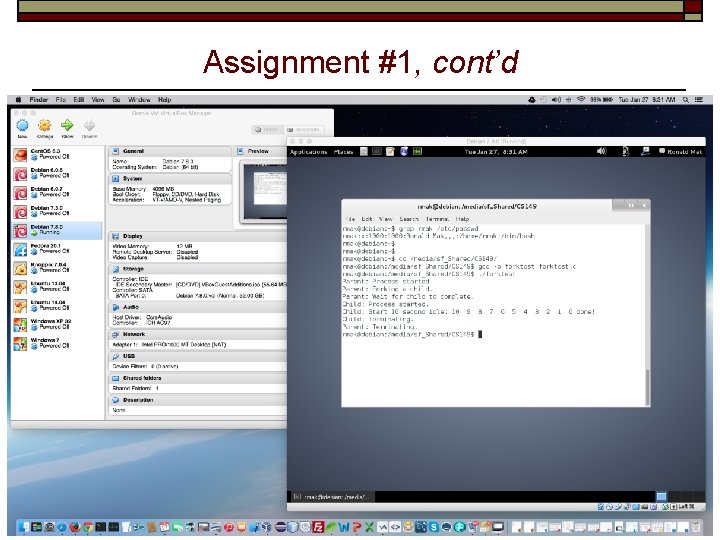720x540 pixels.
Task: Open Skype from the Dock
Action: click(x=433, y=527)
